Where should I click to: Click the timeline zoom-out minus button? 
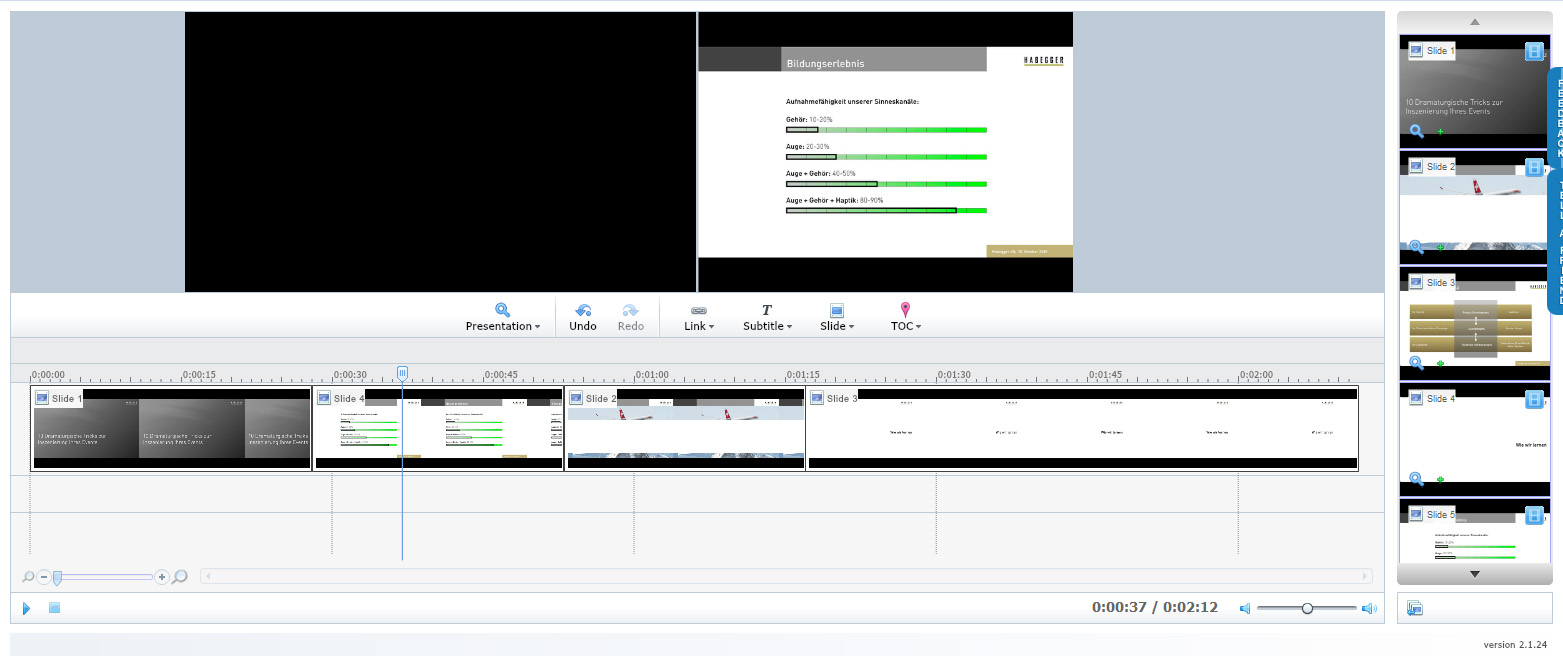(43, 577)
